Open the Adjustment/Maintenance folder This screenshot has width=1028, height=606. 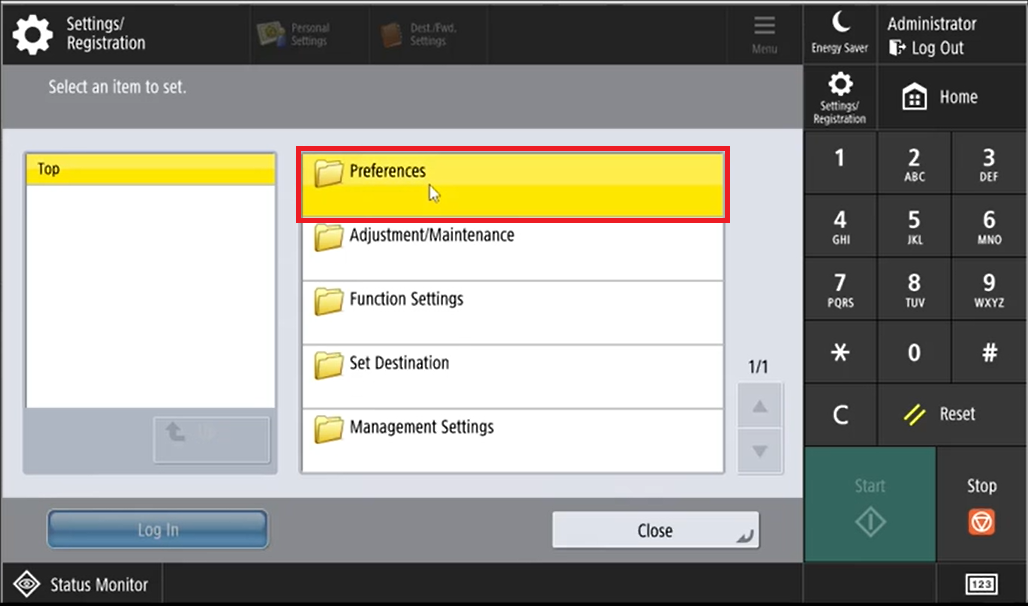click(512, 248)
